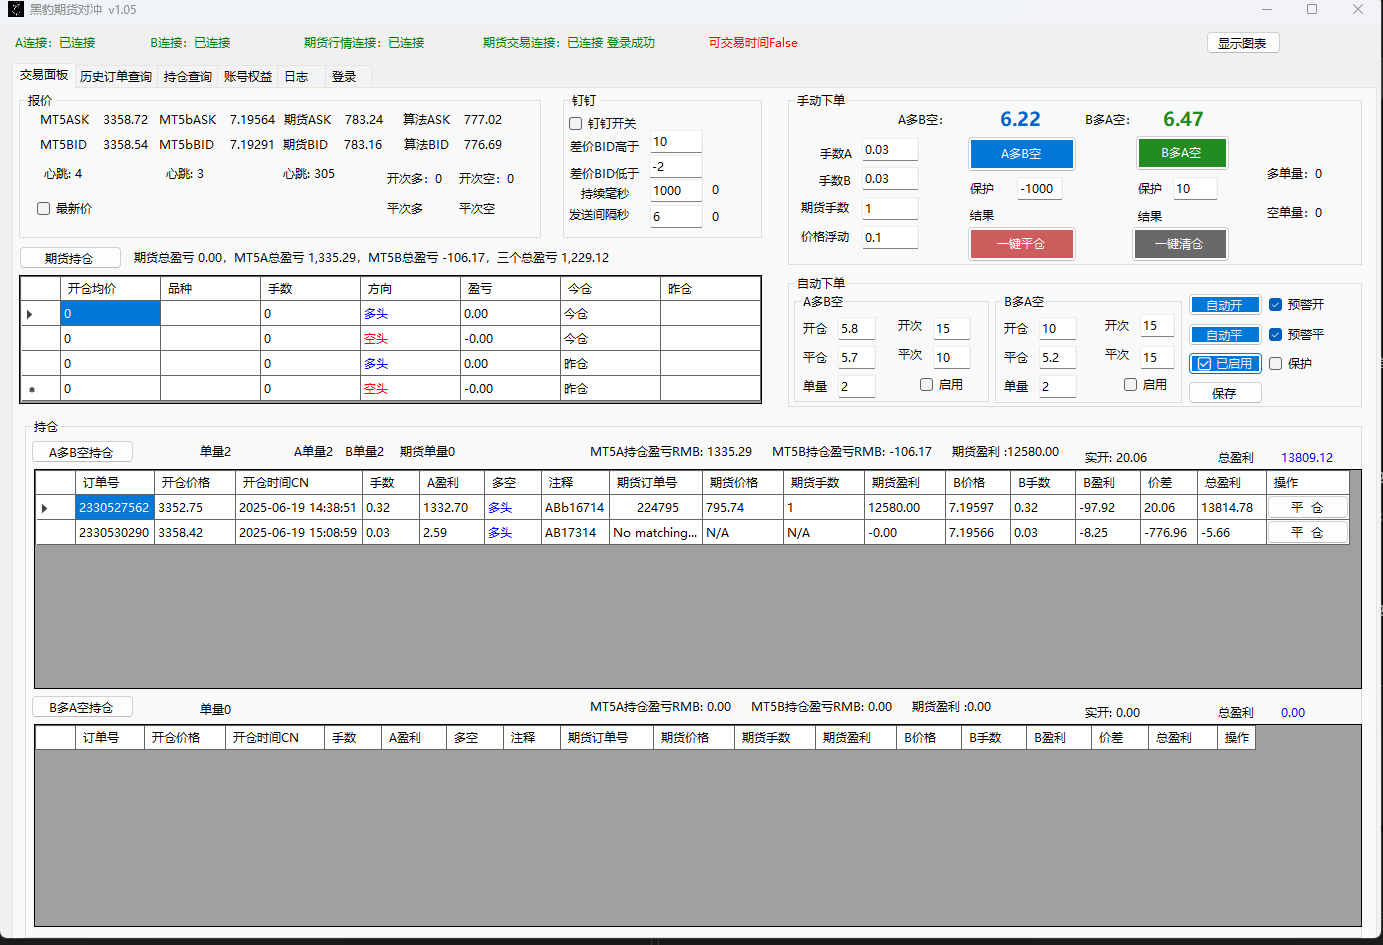Click the 保存 button in auto order
Image resolution: width=1383 pixels, height=945 pixels.
[1224, 393]
